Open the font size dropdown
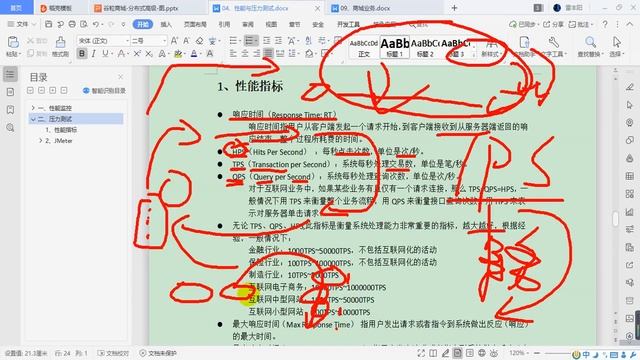Viewport: 640px width, 360px height. click(164, 40)
